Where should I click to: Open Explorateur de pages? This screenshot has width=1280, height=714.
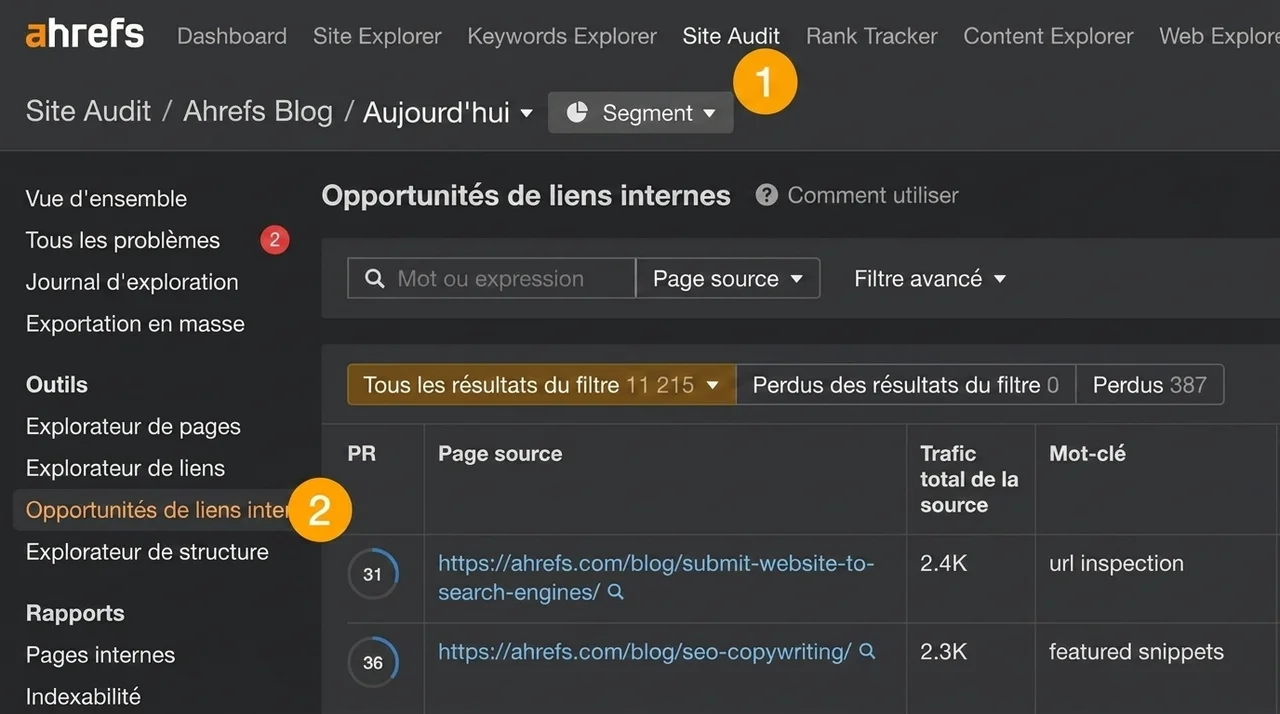click(x=133, y=426)
